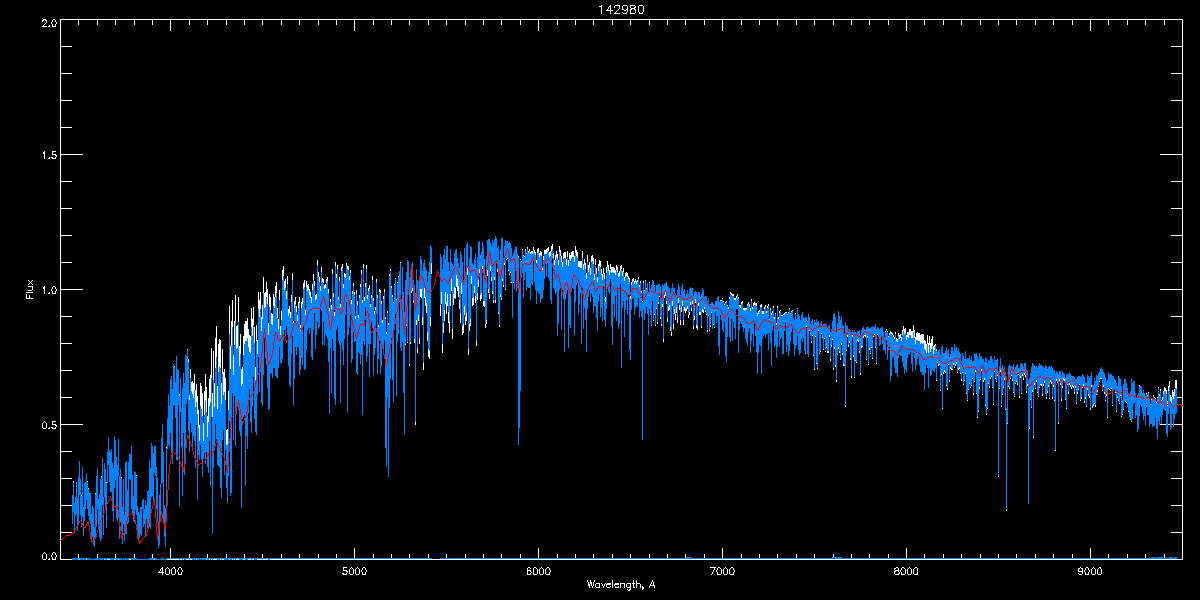Select the 2.0 flux tick label
1200x600 pixels.
[x=47, y=22]
